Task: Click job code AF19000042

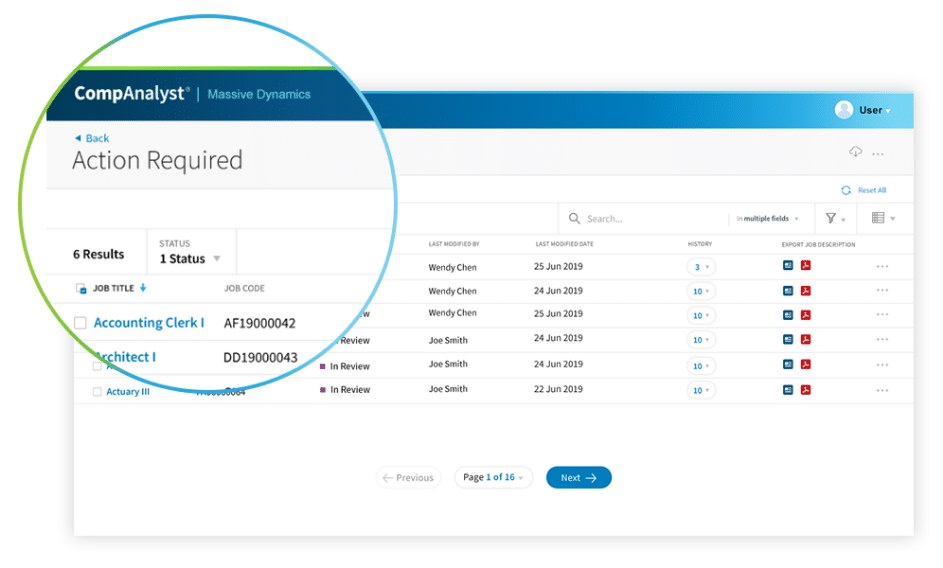Action: pos(260,324)
